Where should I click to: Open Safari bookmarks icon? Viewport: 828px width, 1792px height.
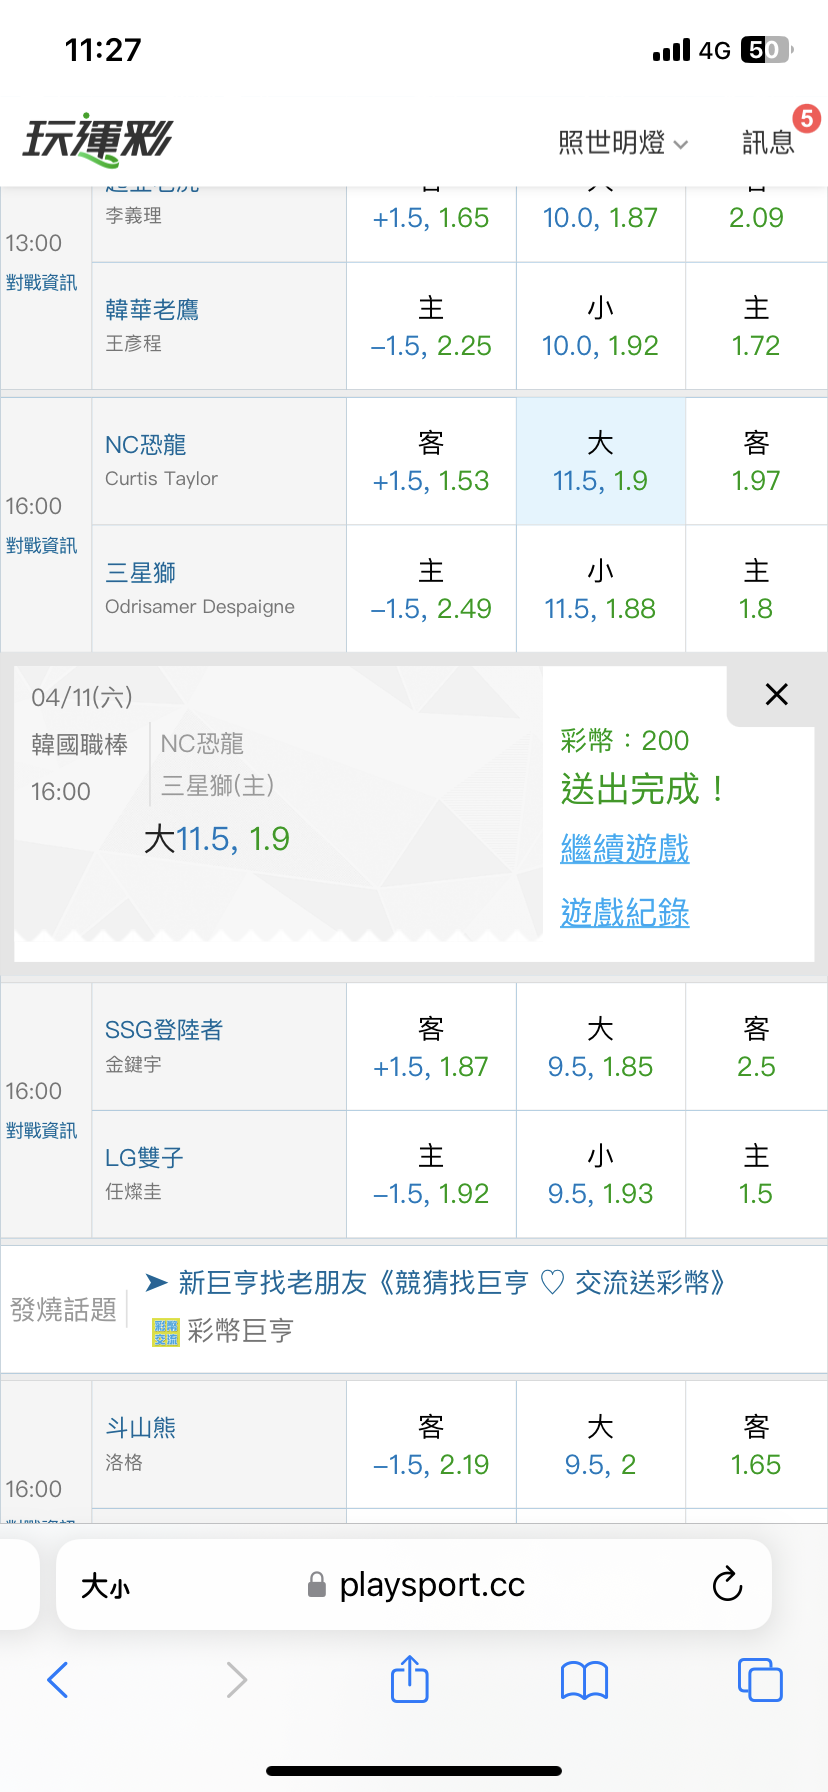pyautogui.click(x=584, y=1680)
